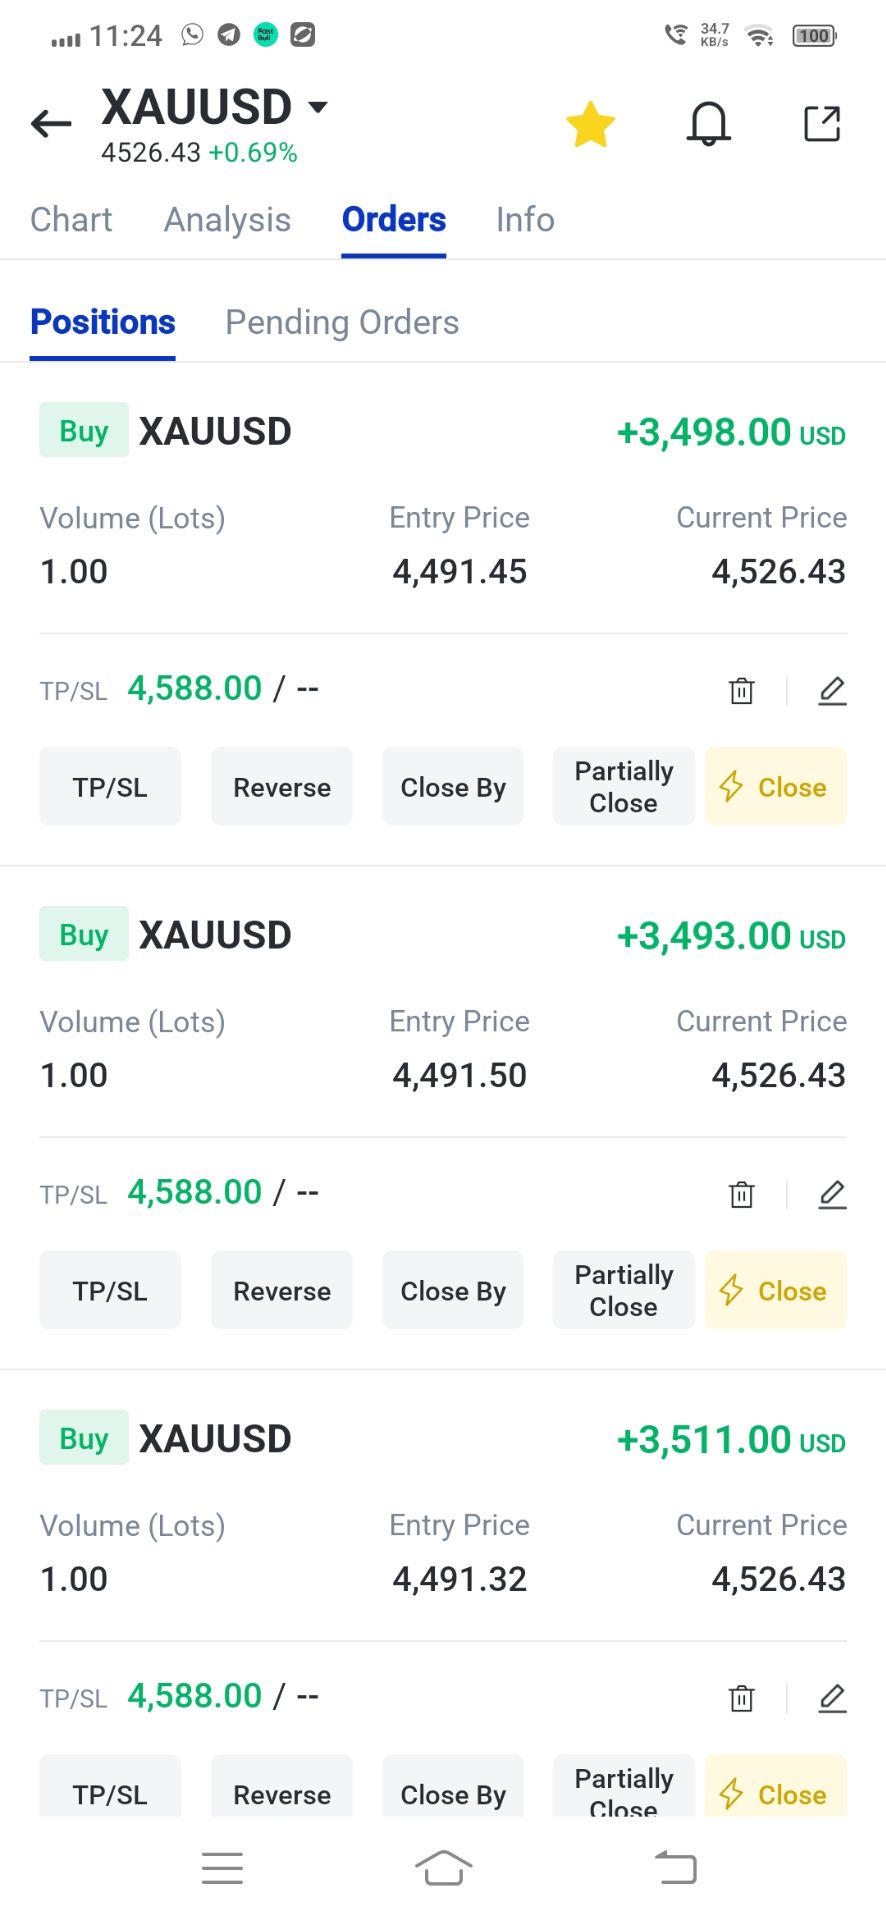Delete TP/SL on second position

pyautogui.click(x=741, y=1194)
